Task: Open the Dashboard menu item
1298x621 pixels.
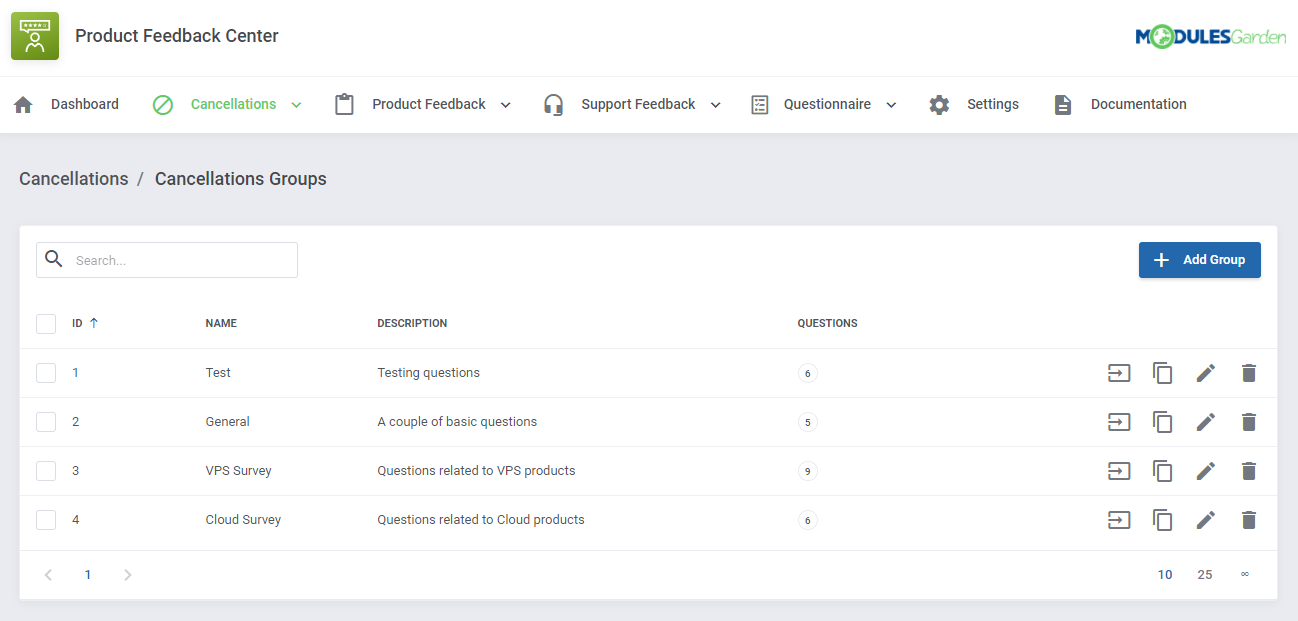Action: 85,104
